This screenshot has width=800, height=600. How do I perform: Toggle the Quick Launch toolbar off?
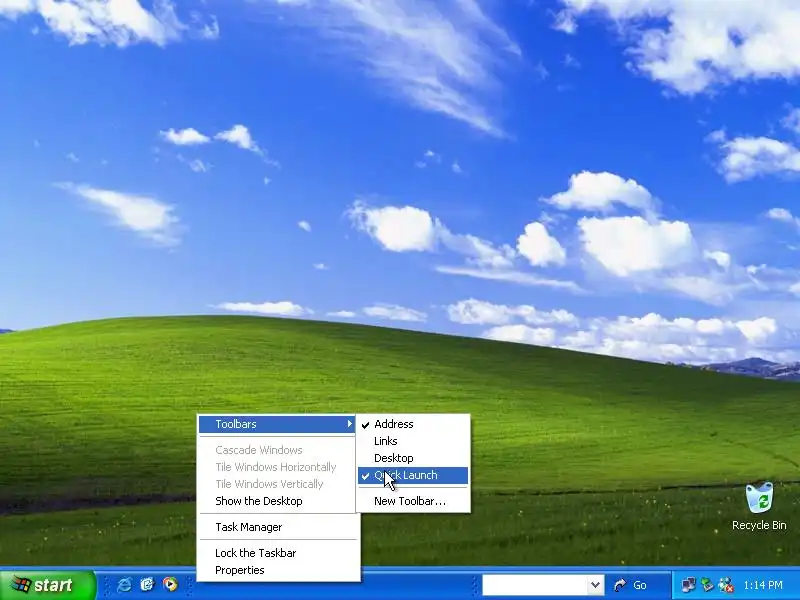pos(412,476)
